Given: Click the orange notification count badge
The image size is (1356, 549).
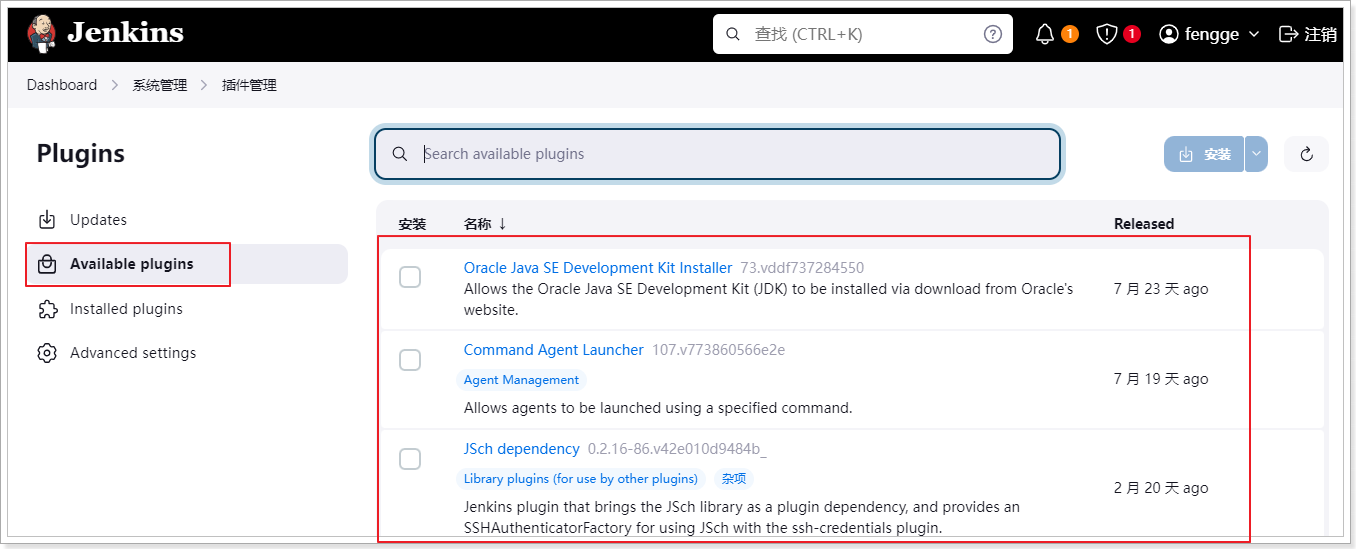Looking at the screenshot, I should point(1070,34).
